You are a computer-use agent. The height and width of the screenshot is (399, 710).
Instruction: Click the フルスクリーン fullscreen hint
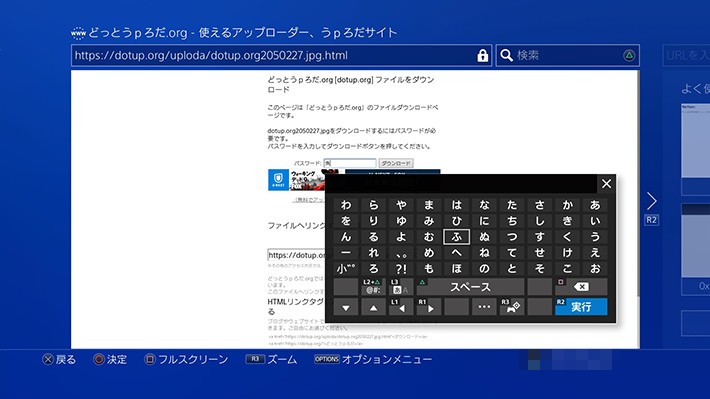[186, 360]
